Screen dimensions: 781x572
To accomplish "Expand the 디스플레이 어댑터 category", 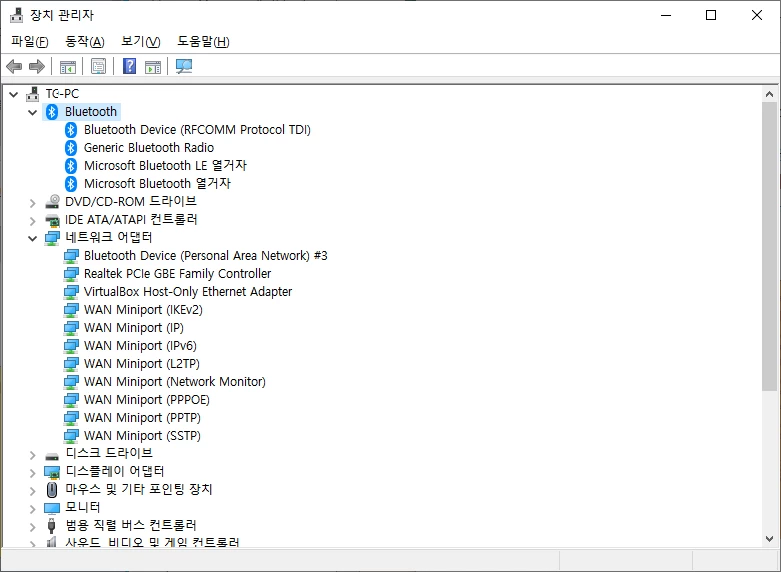I will 33,472.
